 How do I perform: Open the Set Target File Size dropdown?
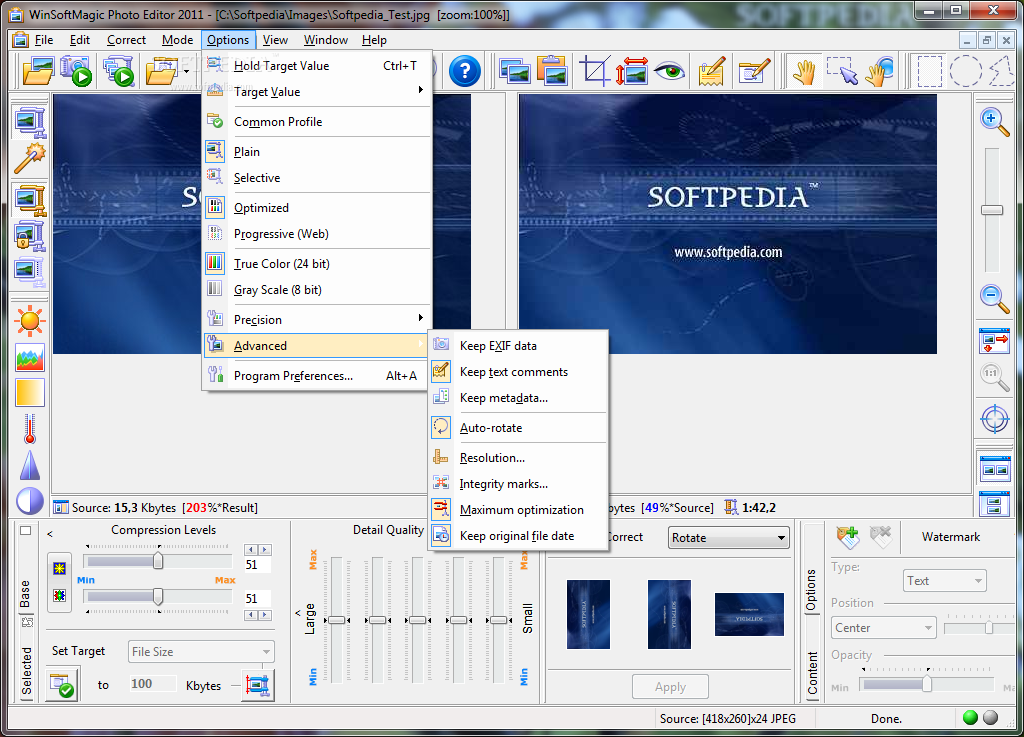(x=201, y=651)
